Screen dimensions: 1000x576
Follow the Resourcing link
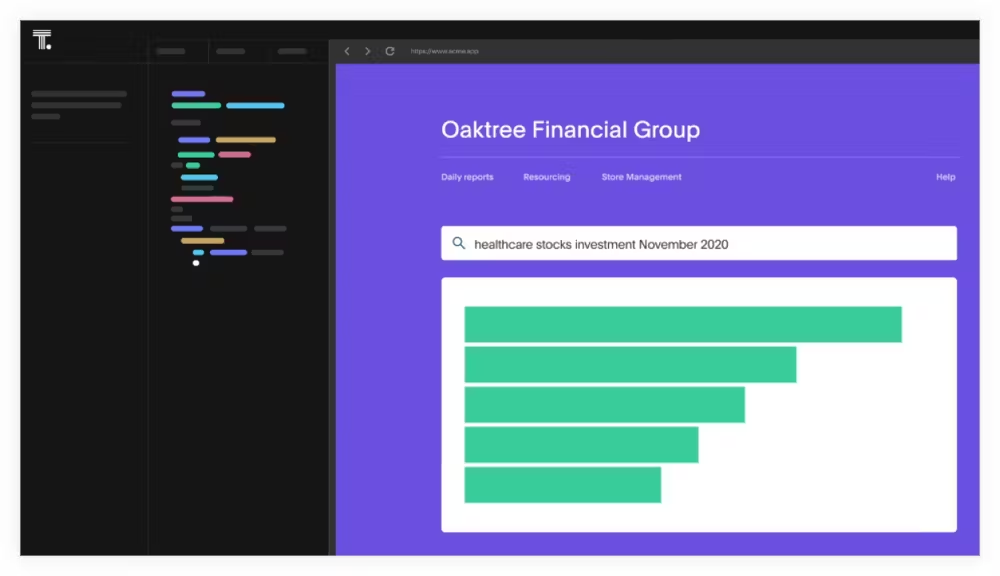click(546, 177)
